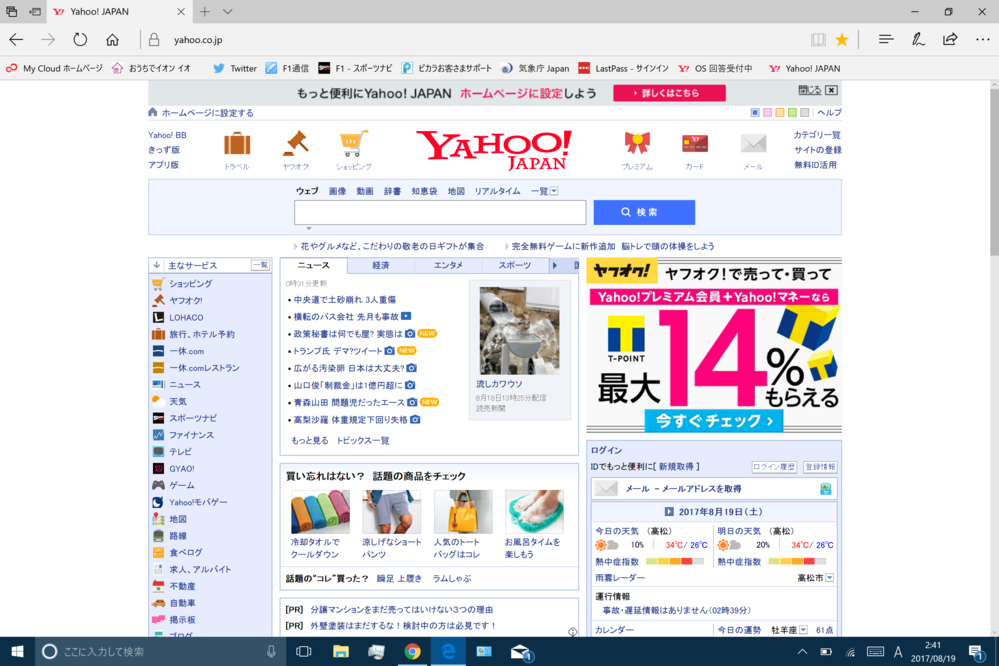The image size is (999, 666).
Task: Open the Edge Hub icon
Action: 886,40
